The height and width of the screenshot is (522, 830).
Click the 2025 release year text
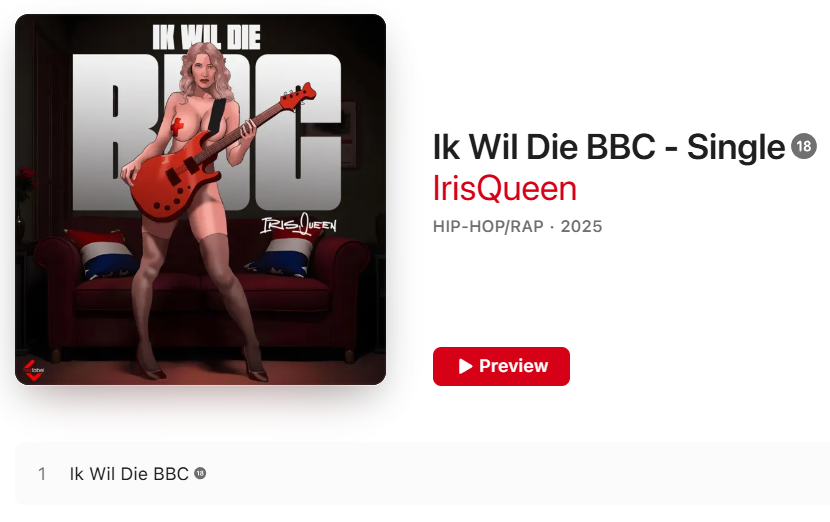tap(581, 227)
